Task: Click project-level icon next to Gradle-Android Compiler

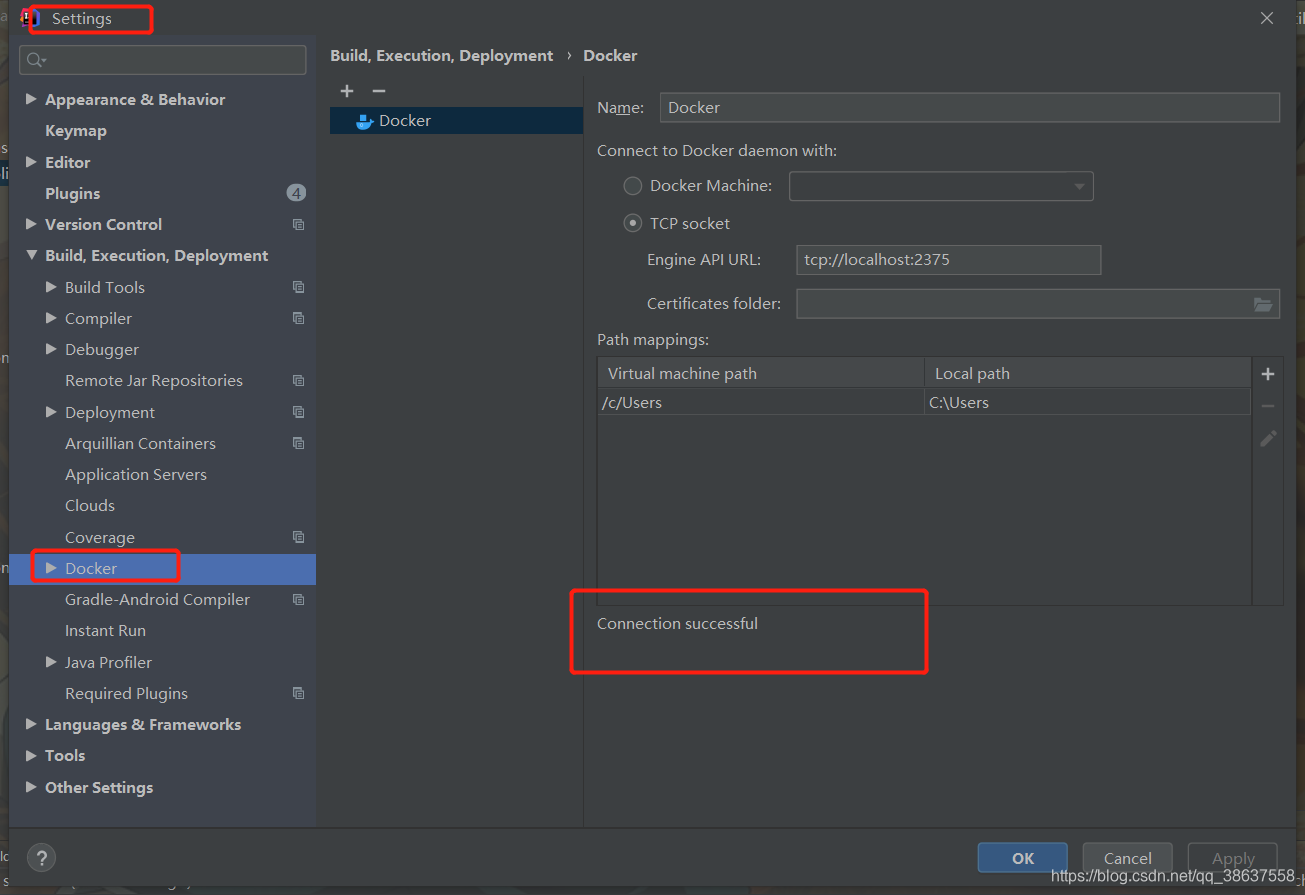Action: click(x=298, y=600)
